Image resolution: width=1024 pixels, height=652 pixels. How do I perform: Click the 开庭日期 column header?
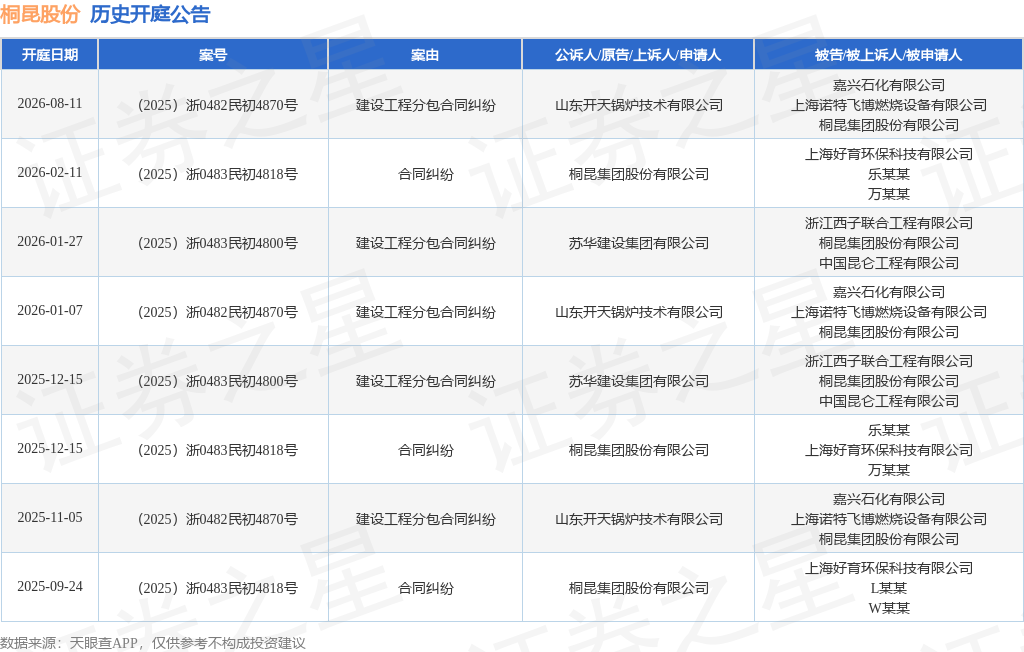50,55
